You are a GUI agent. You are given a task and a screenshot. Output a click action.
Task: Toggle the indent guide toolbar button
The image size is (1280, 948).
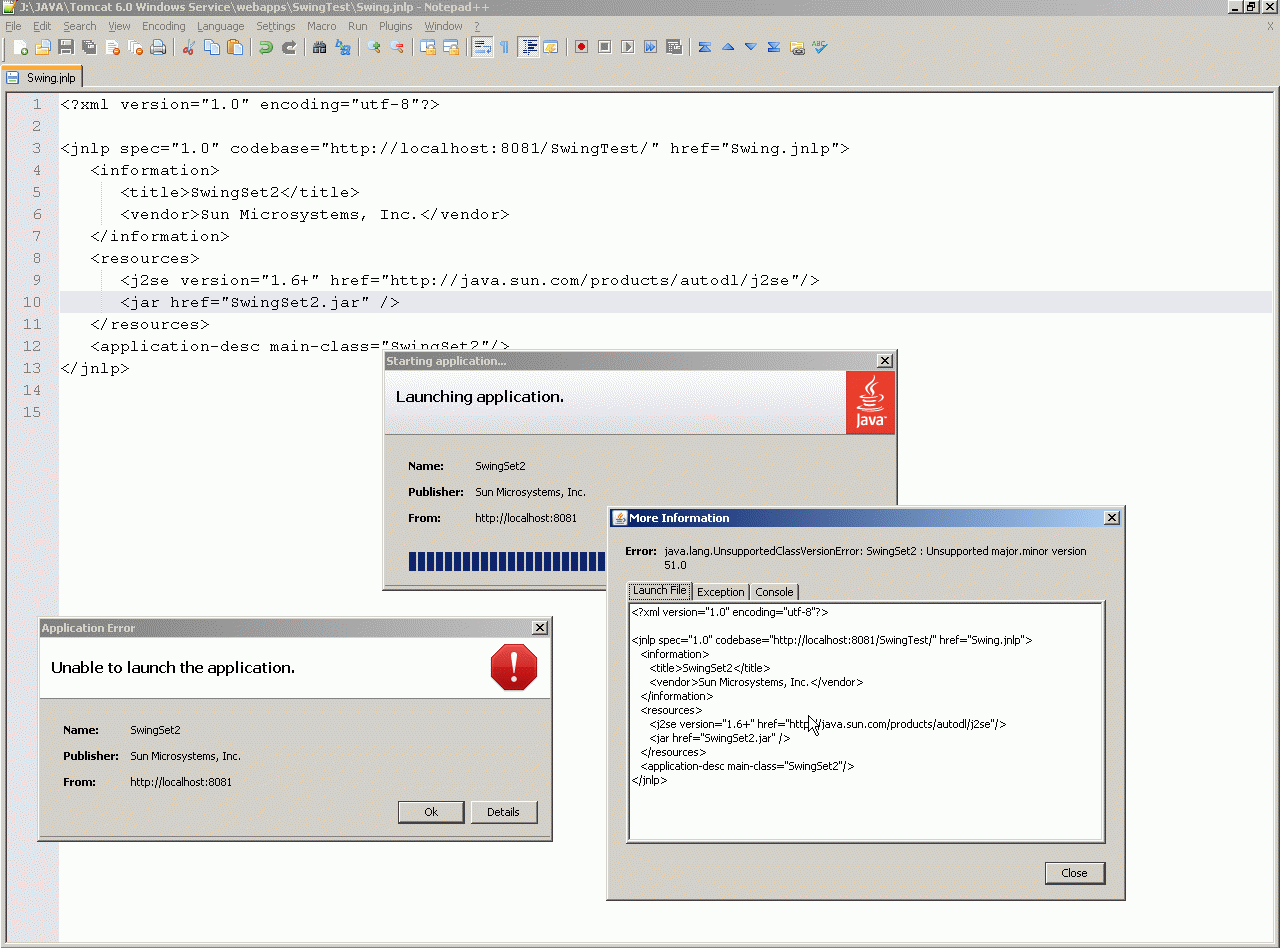528,47
